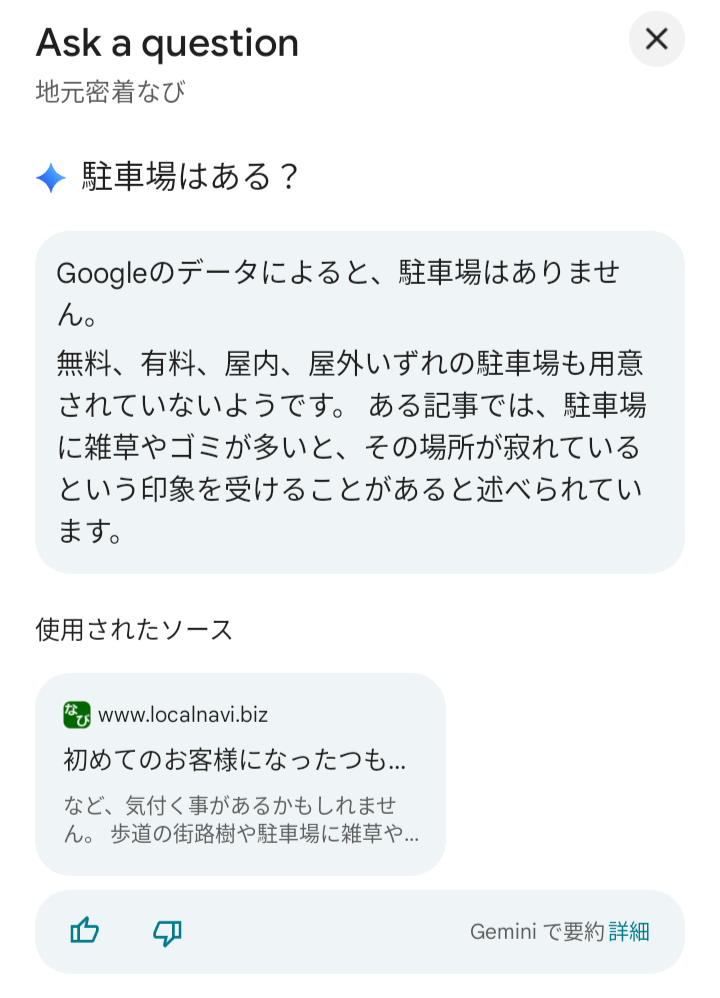720x998 pixels.
Task: Close the Ask a question panel
Action: pyautogui.click(x=656, y=39)
